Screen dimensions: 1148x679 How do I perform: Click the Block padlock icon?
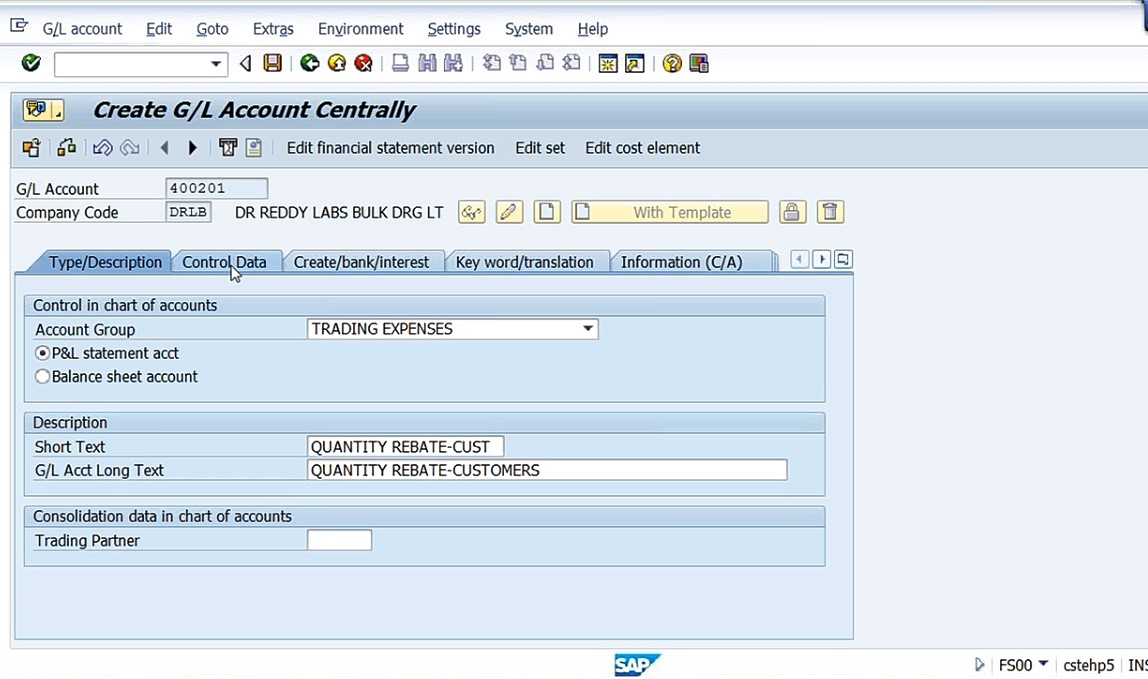tap(791, 212)
